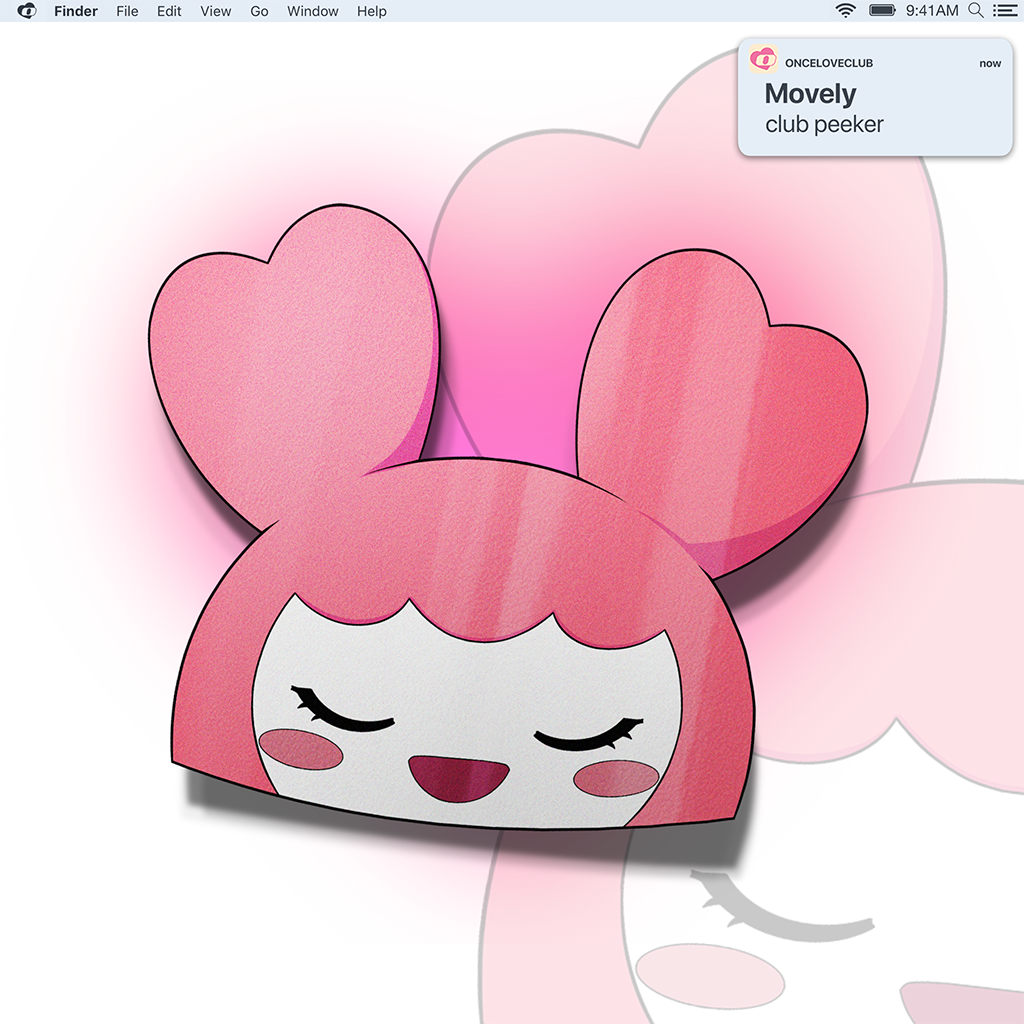This screenshot has width=1024, height=1024.
Task: Open the Help menu
Action: point(372,11)
